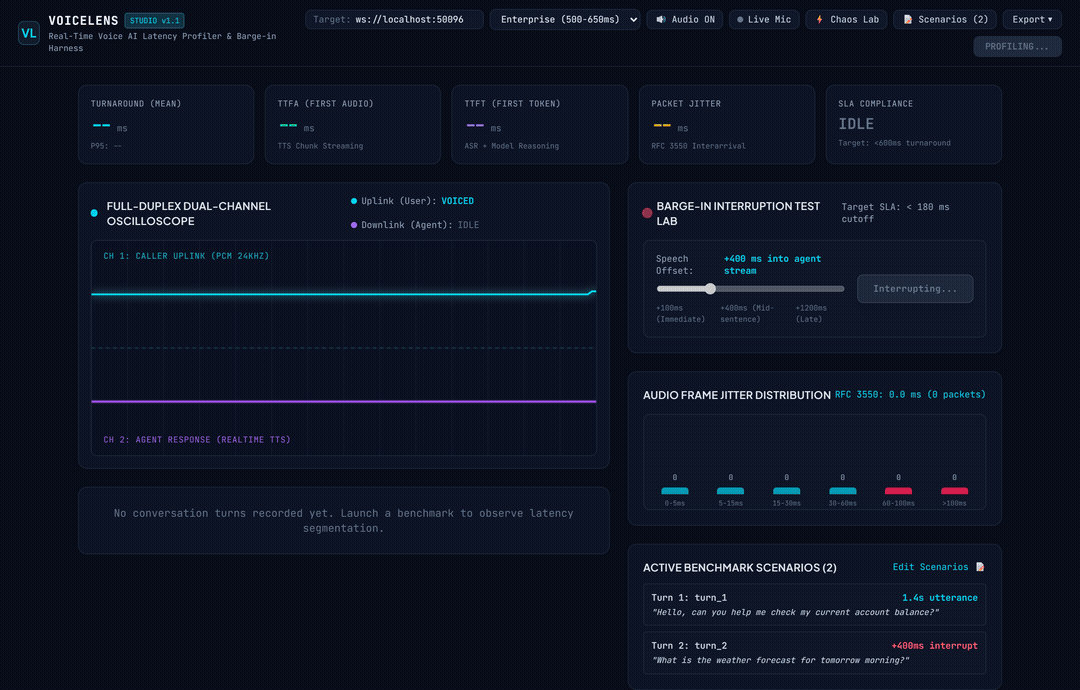Click the red dot beside Barge-In Interruption title
The image size is (1080, 690).
647,213
